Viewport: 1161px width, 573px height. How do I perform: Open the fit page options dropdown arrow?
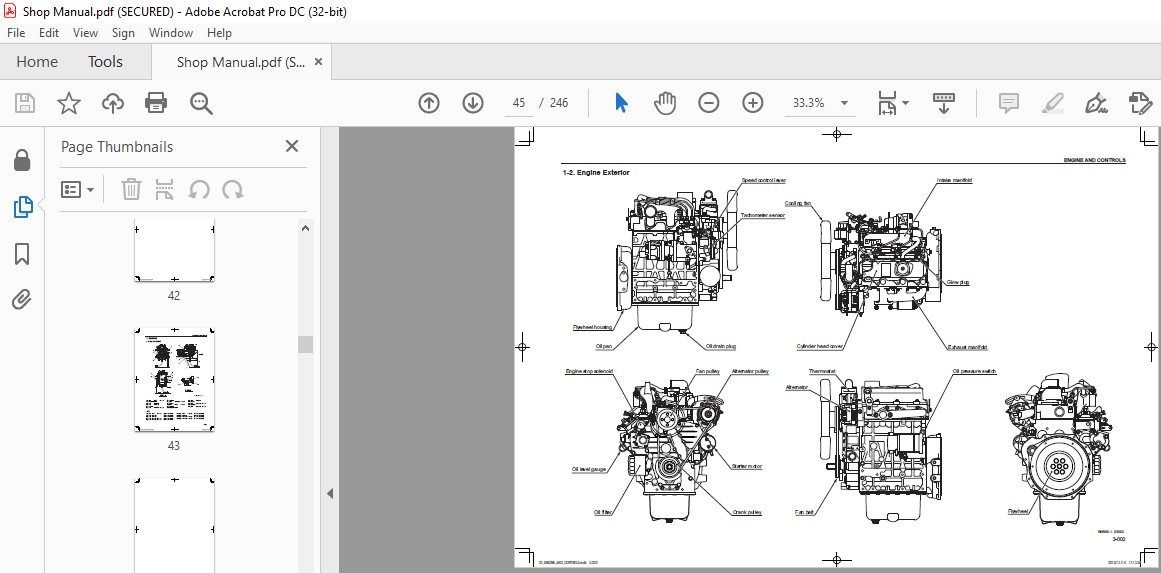[906, 104]
